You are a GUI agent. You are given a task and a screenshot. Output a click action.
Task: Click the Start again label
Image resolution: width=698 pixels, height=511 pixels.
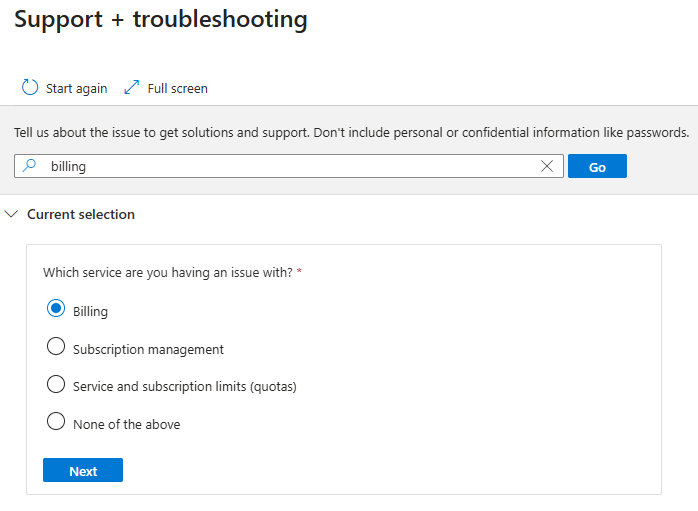(x=77, y=89)
